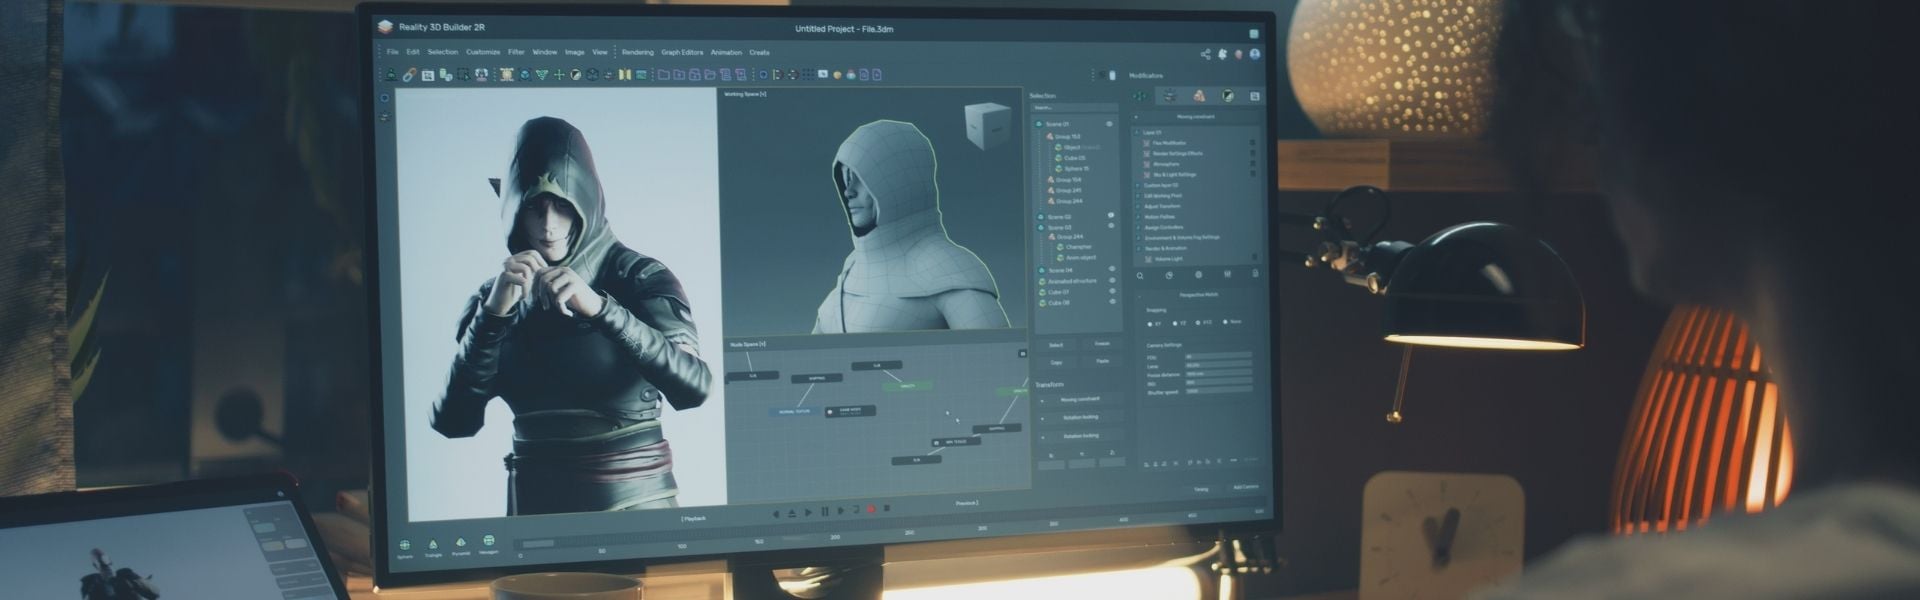Click the Sphere primitive icon
Image resolution: width=1920 pixels, height=600 pixels.
click(405, 545)
